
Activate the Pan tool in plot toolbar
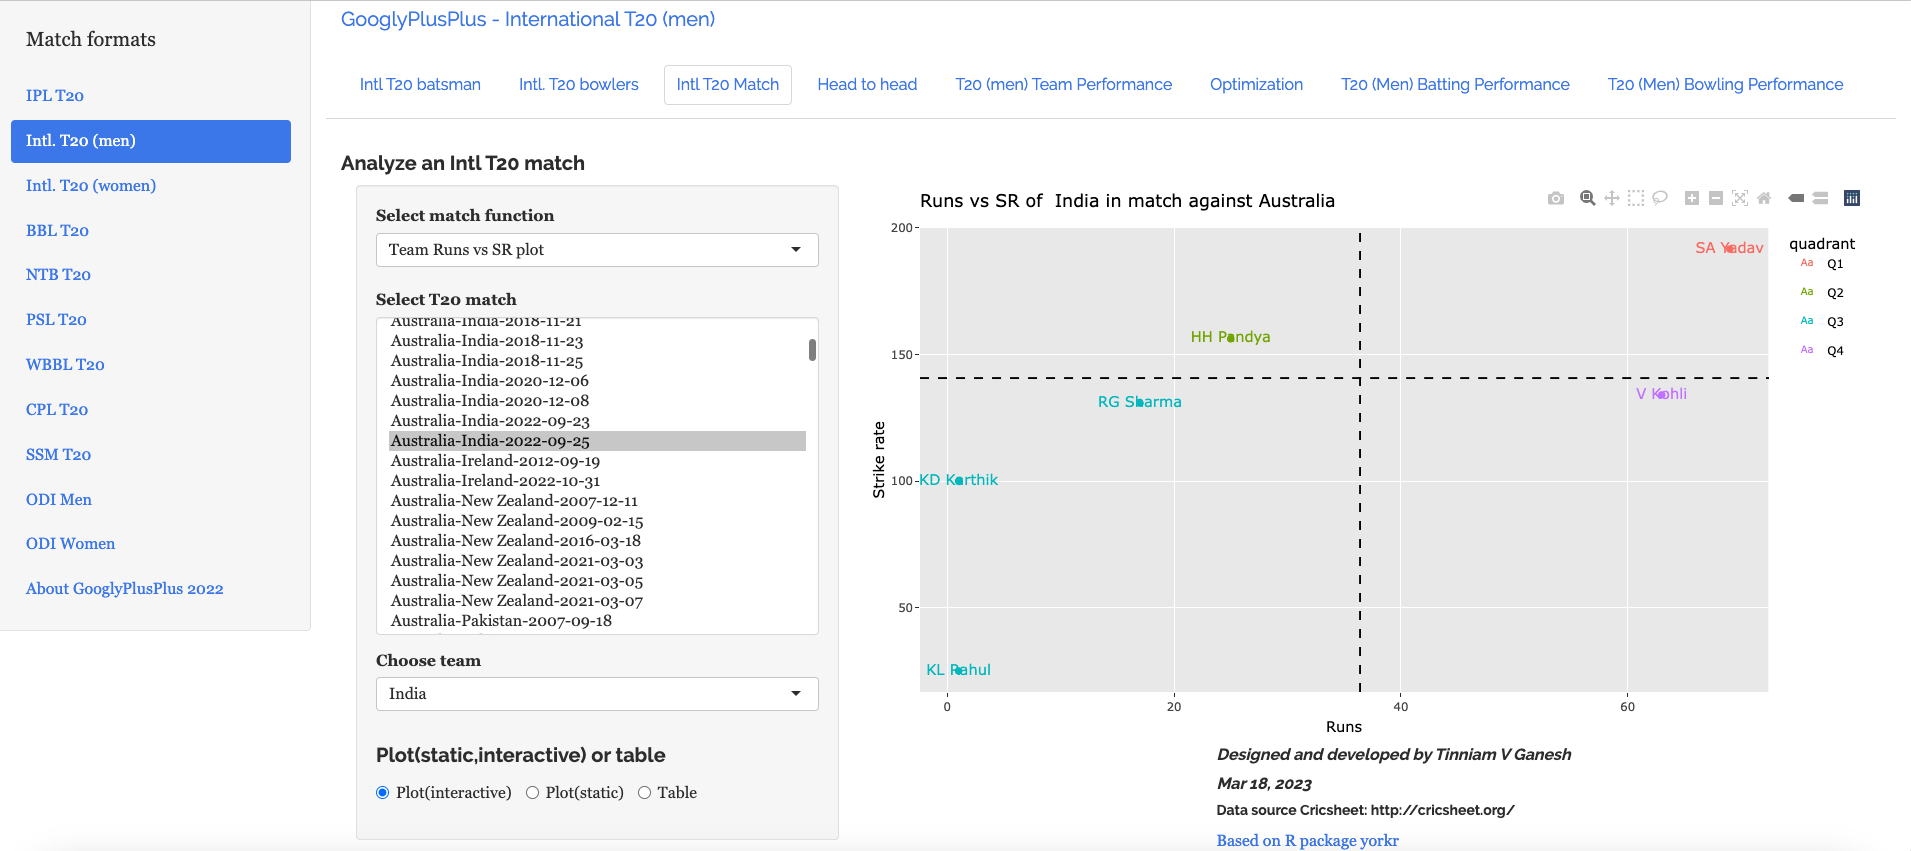[x=1611, y=198]
